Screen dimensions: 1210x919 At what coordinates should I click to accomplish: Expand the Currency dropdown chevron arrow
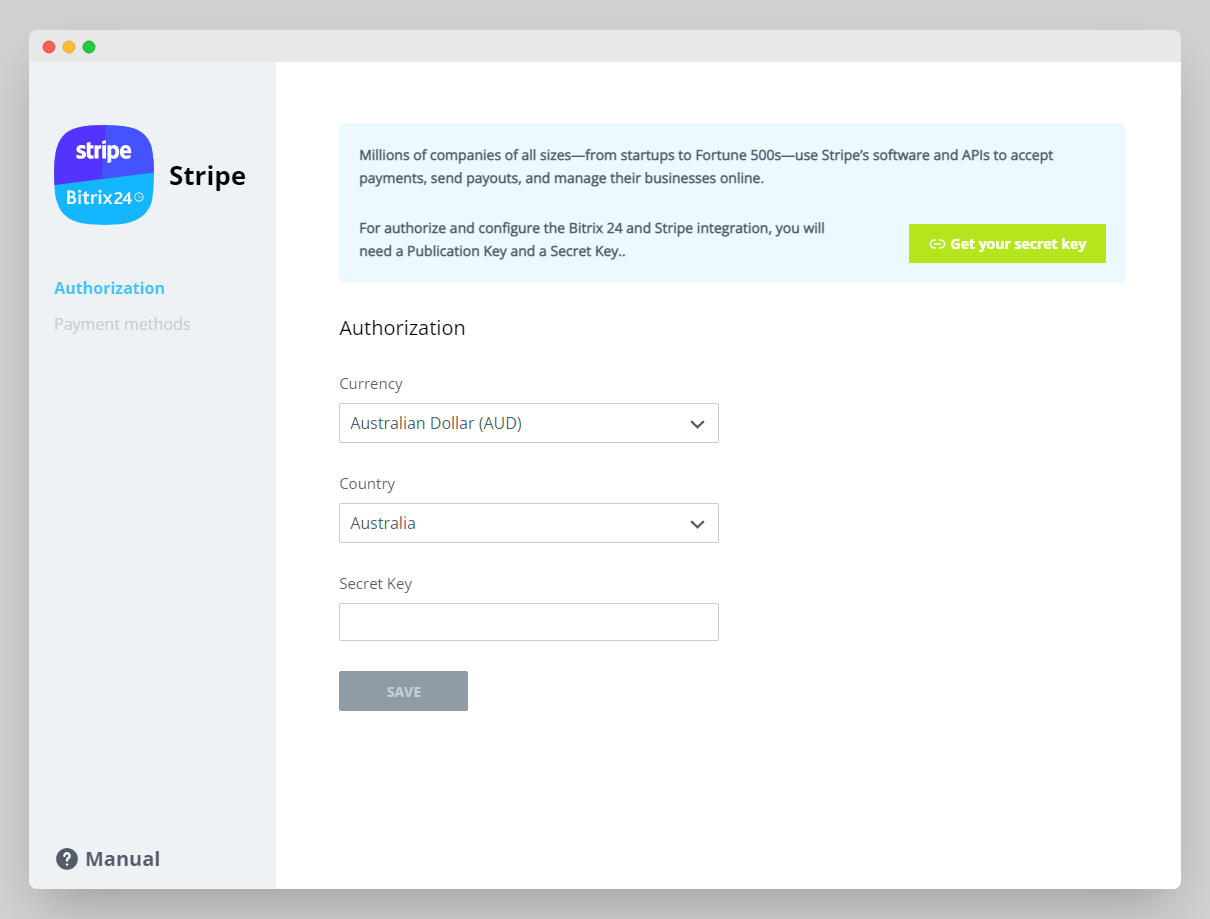point(697,424)
